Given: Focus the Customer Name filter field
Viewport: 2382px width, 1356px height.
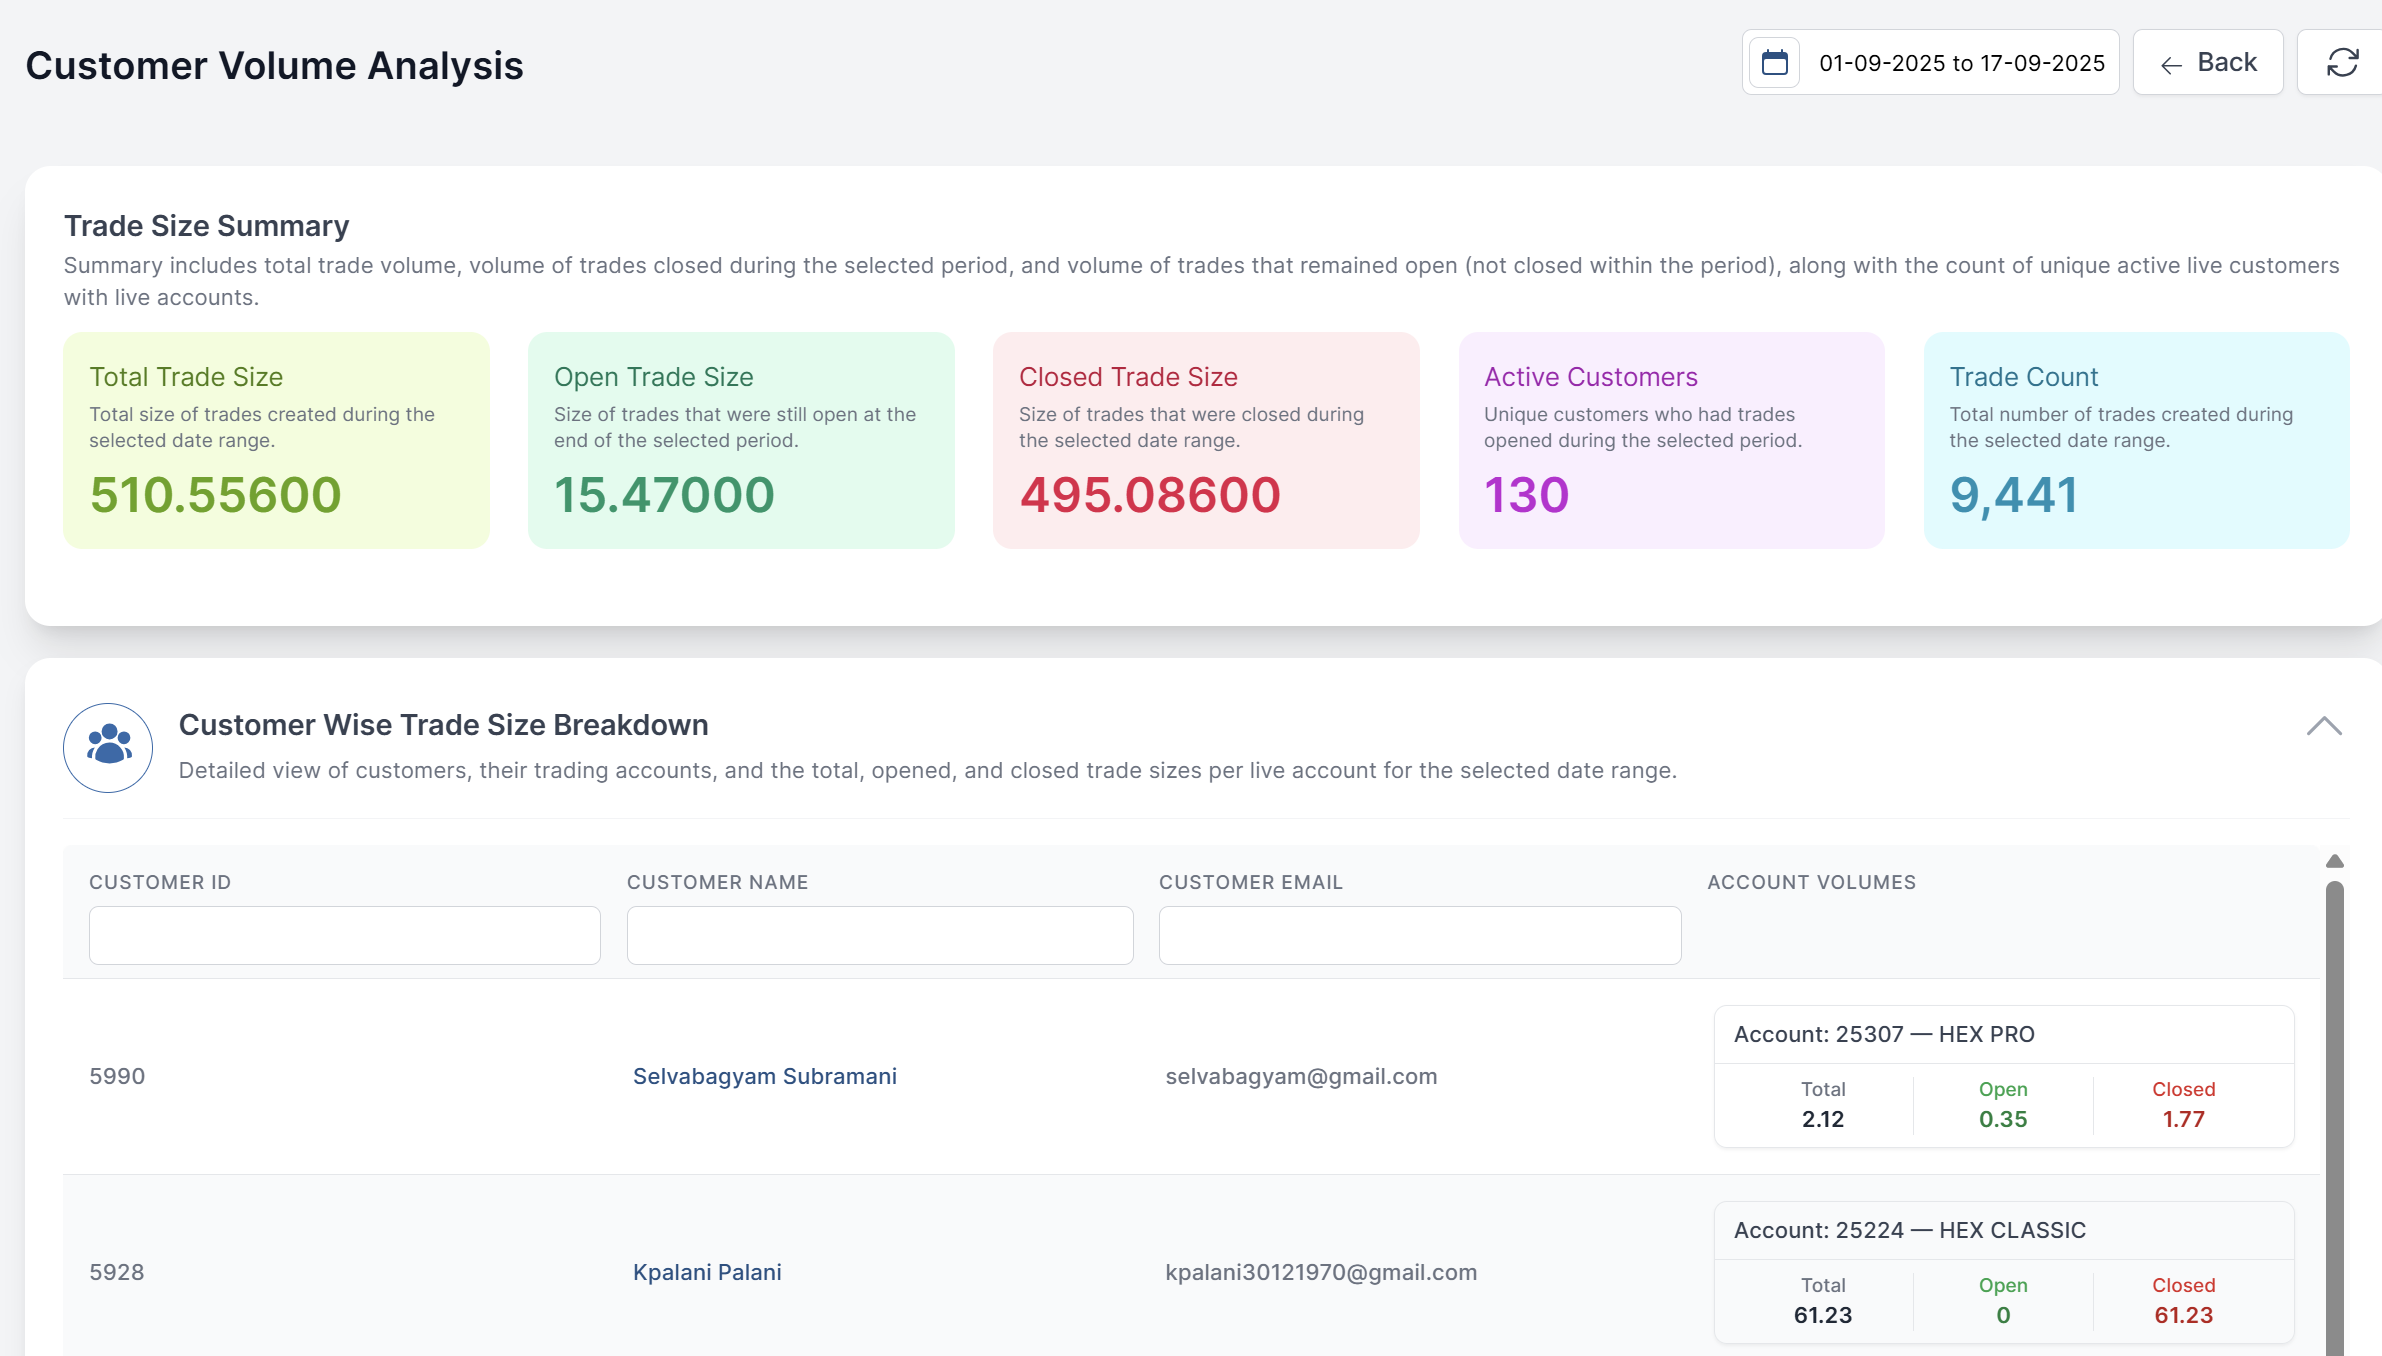Looking at the screenshot, I should point(880,935).
